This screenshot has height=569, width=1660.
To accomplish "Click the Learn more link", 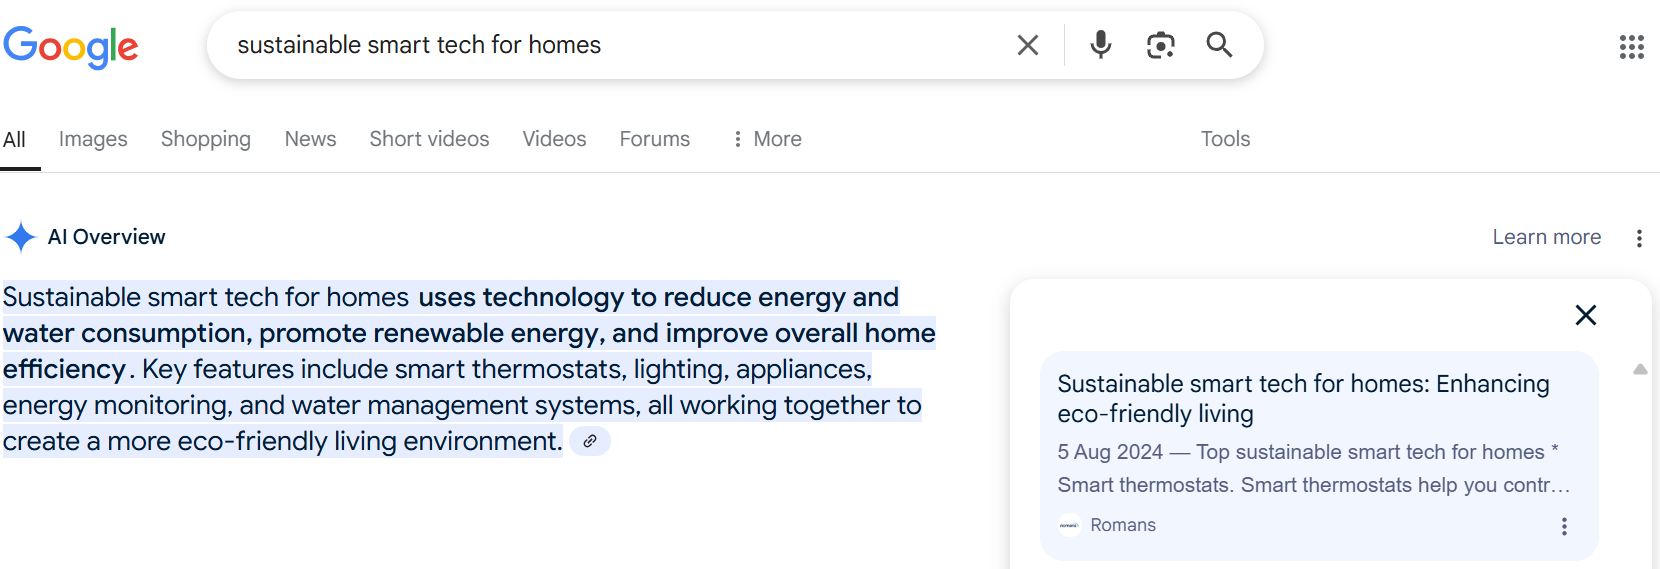I will [x=1546, y=237].
